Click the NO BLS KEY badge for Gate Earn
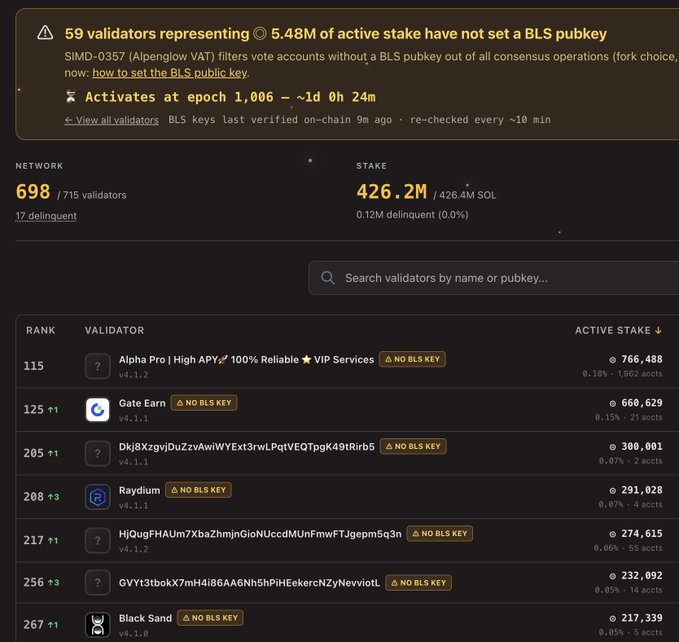 point(204,403)
